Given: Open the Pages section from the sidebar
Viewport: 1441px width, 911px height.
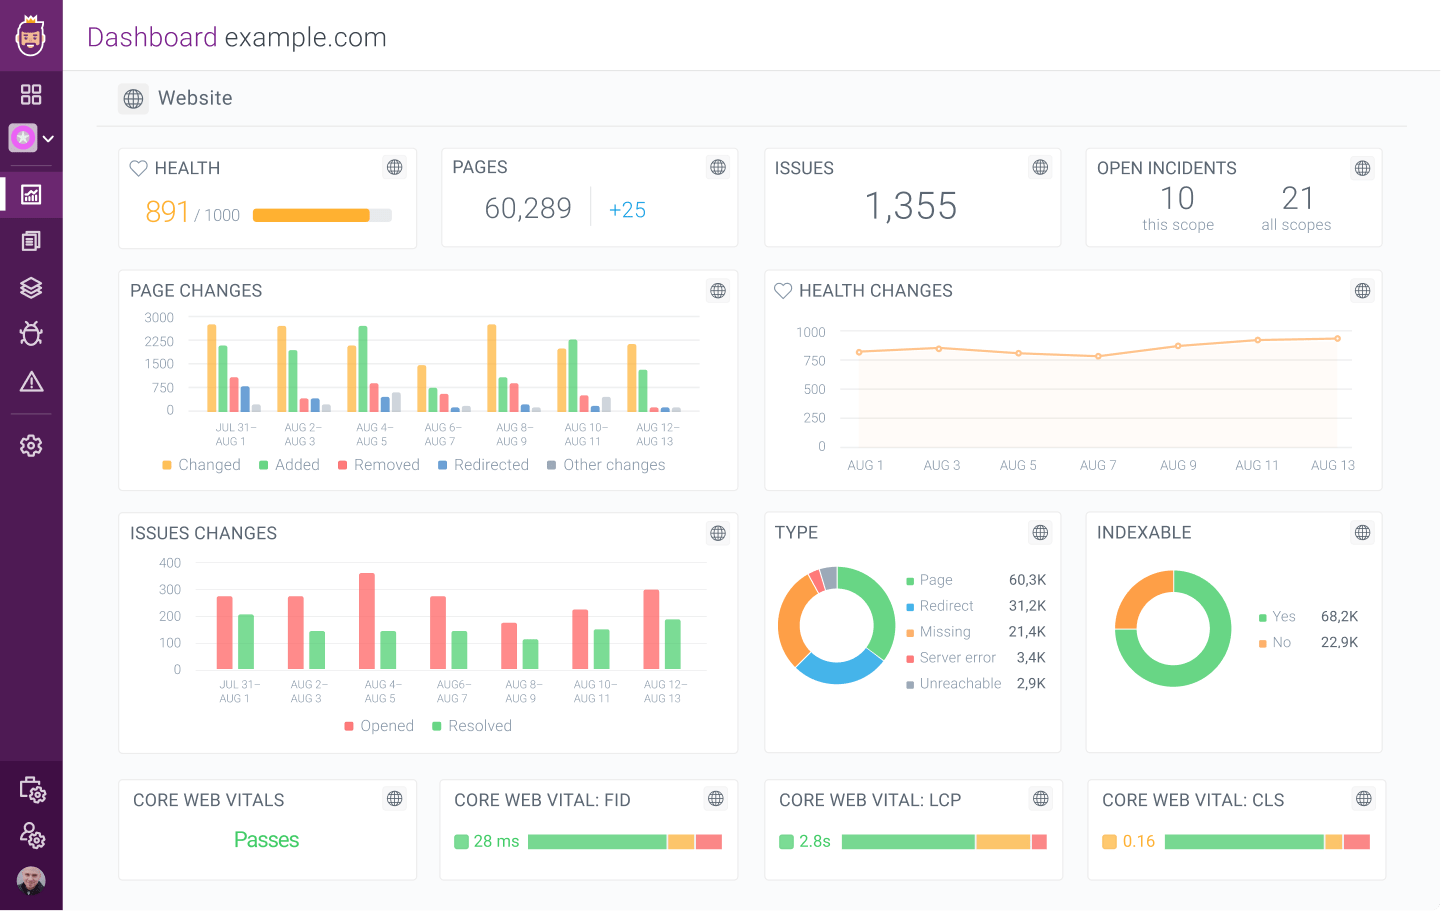Looking at the screenshot, I should (31, 240).
